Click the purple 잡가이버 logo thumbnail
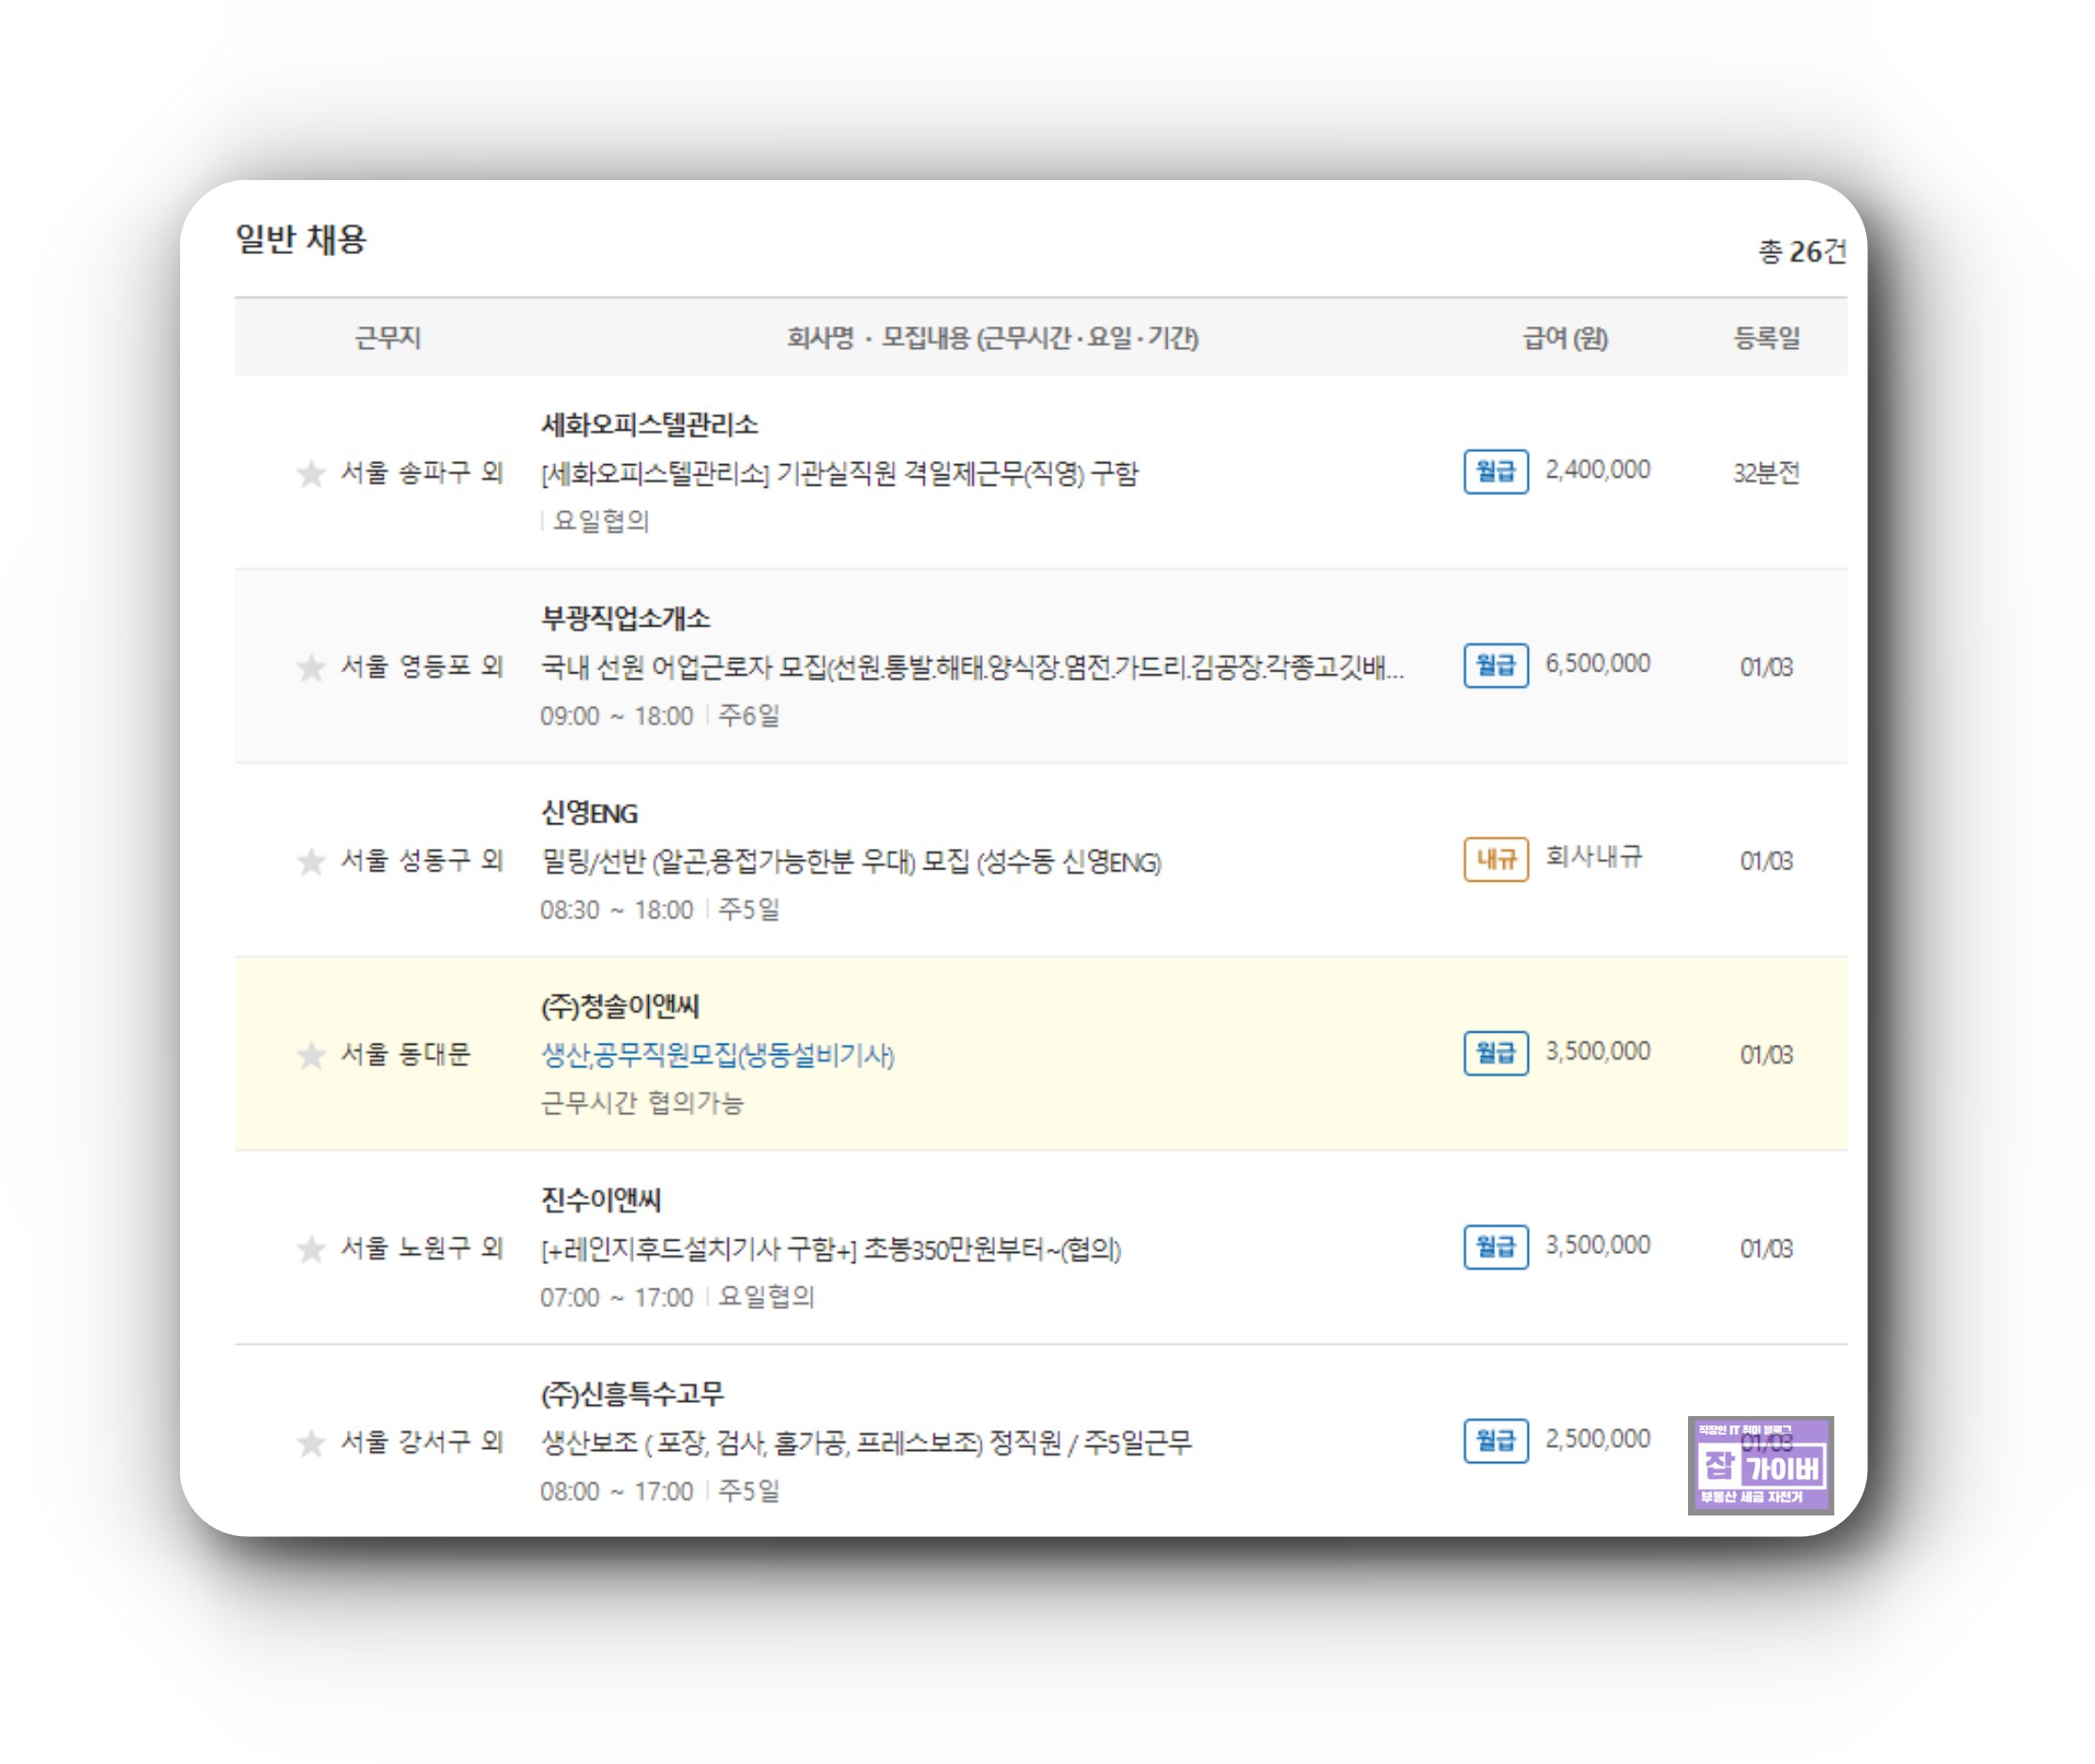The width and height of the screenshot is (2095, 1764). click(1760, 1465)
